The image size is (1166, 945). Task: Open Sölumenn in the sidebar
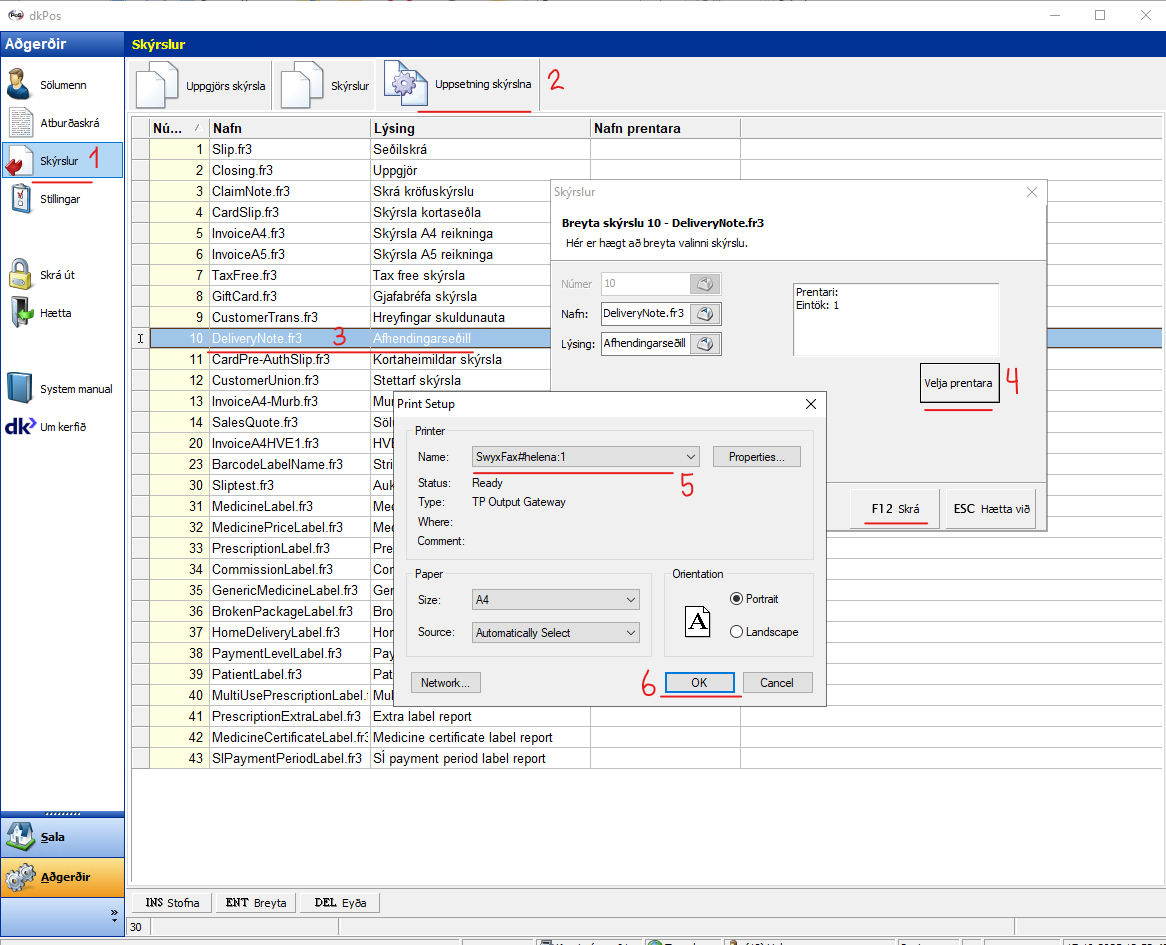click(62, 85)
